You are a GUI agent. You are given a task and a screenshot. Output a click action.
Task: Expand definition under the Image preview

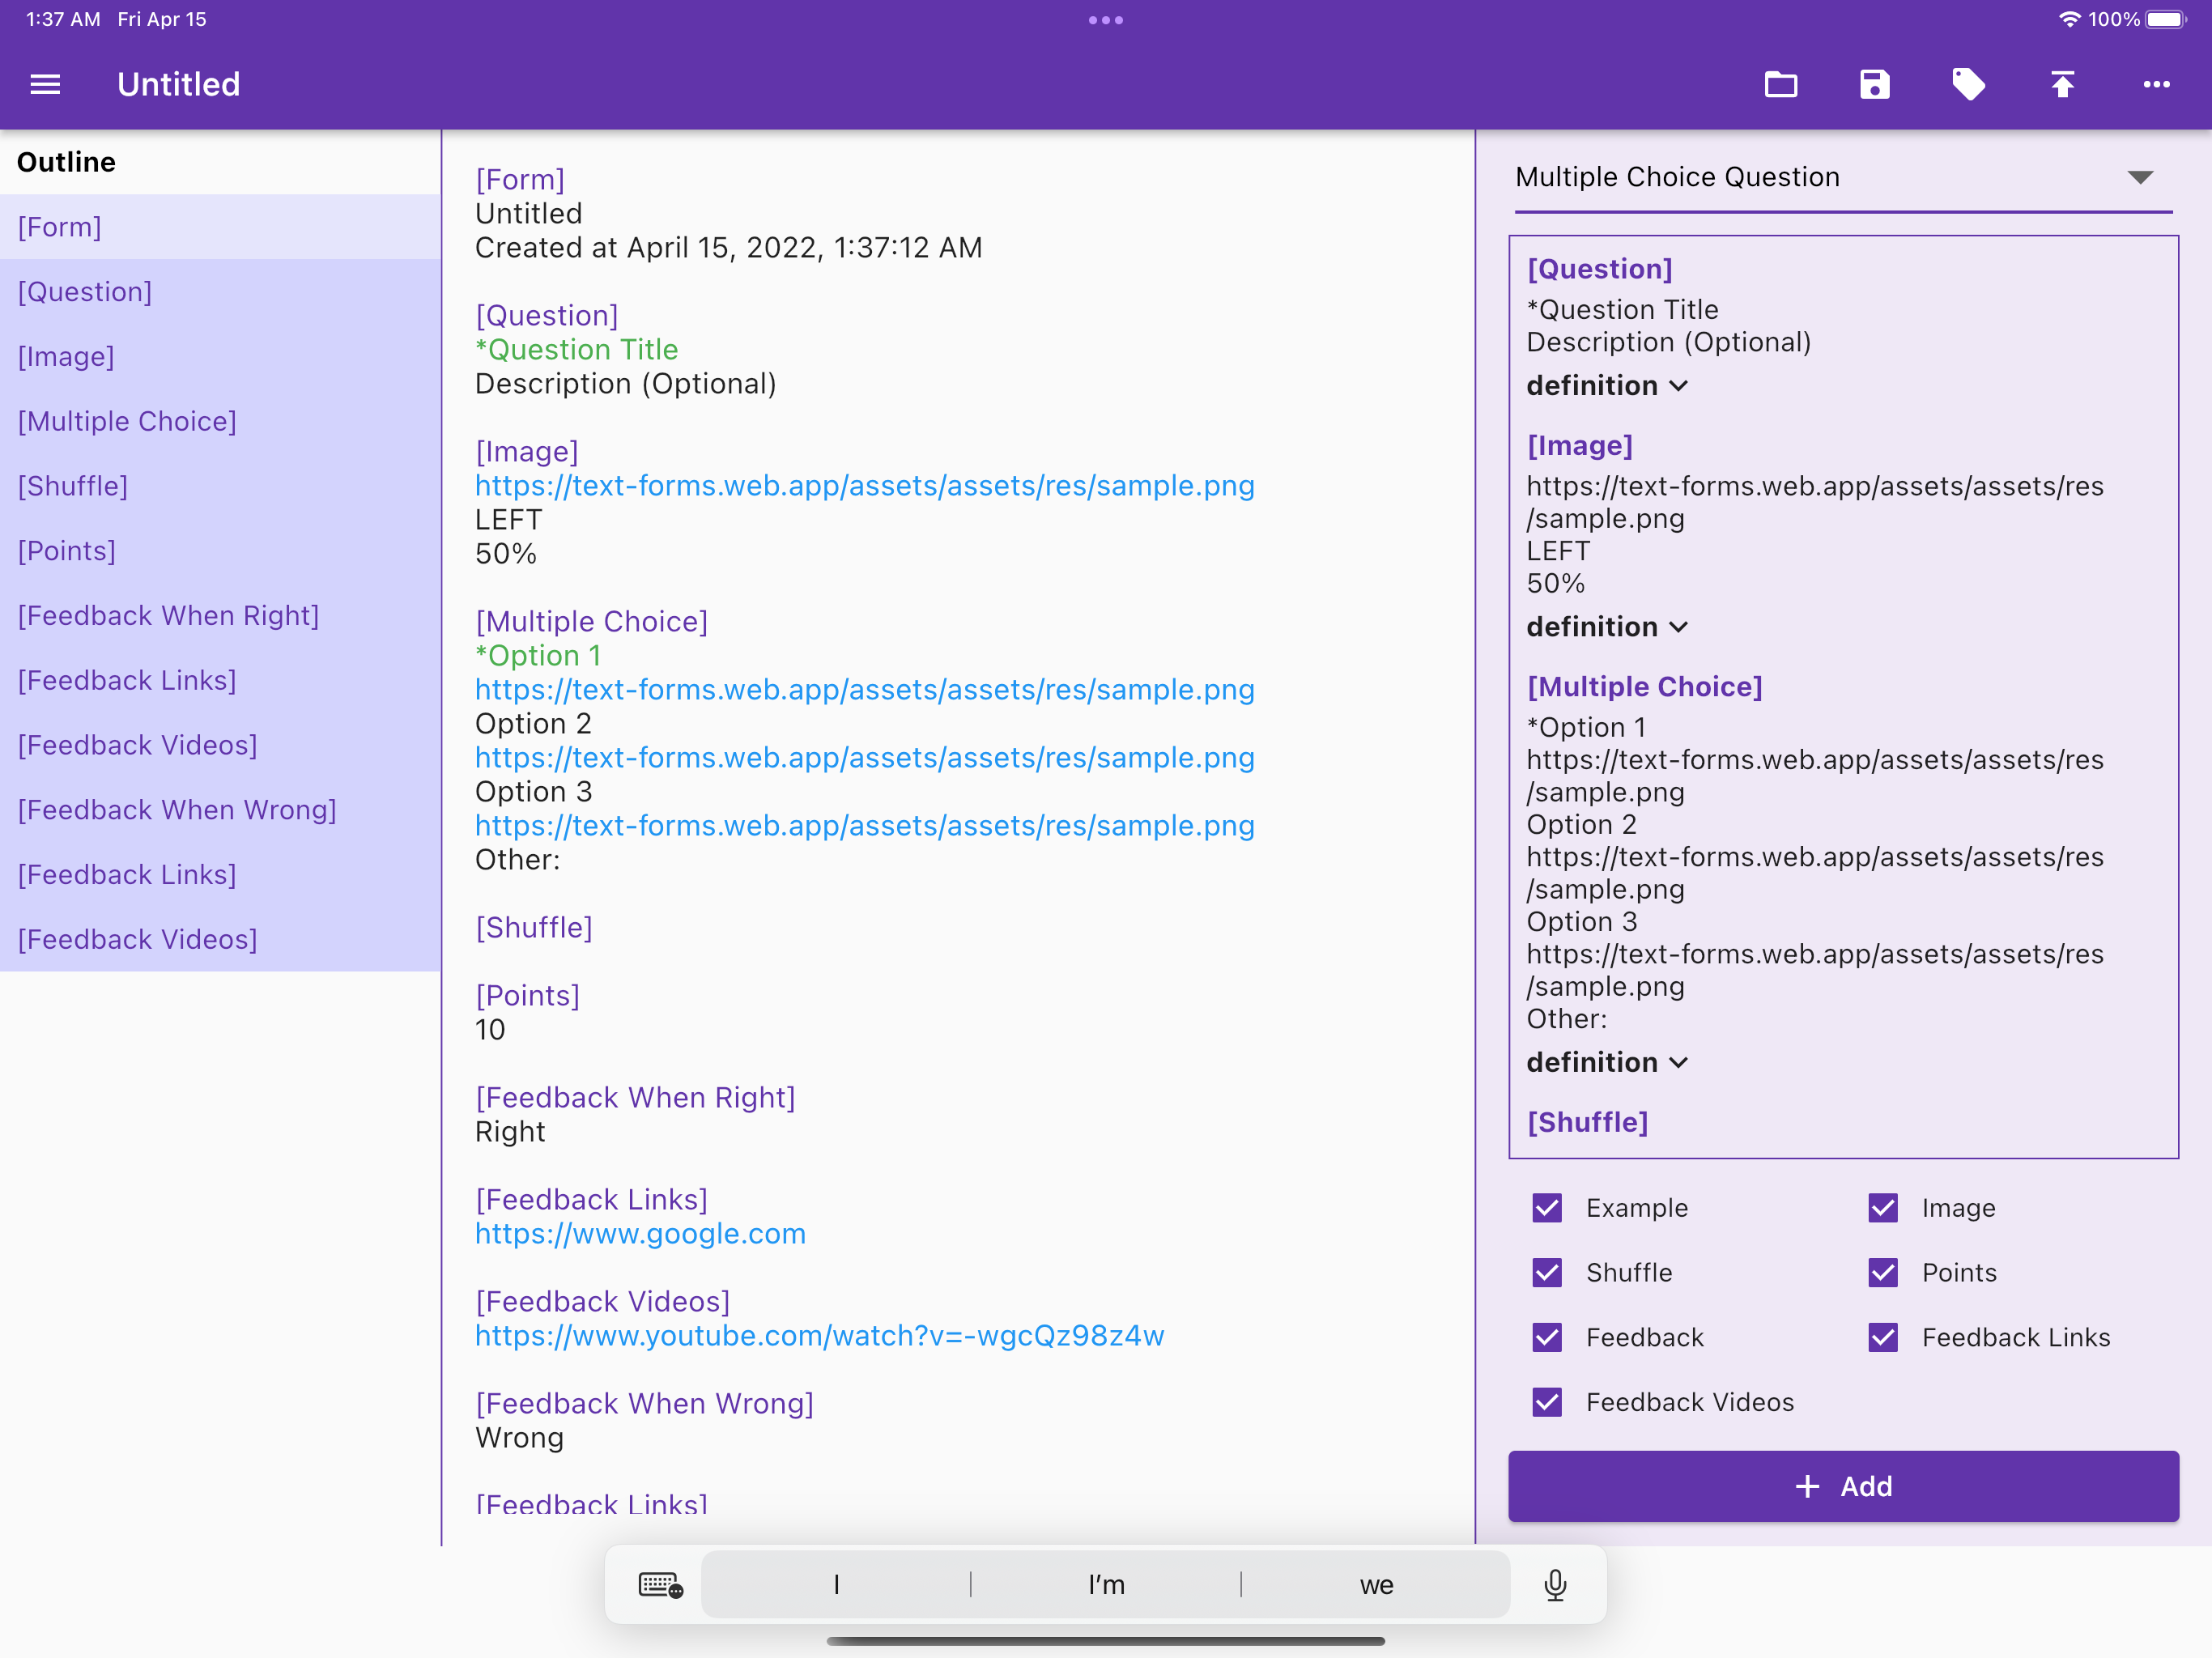click(1607, 627)
